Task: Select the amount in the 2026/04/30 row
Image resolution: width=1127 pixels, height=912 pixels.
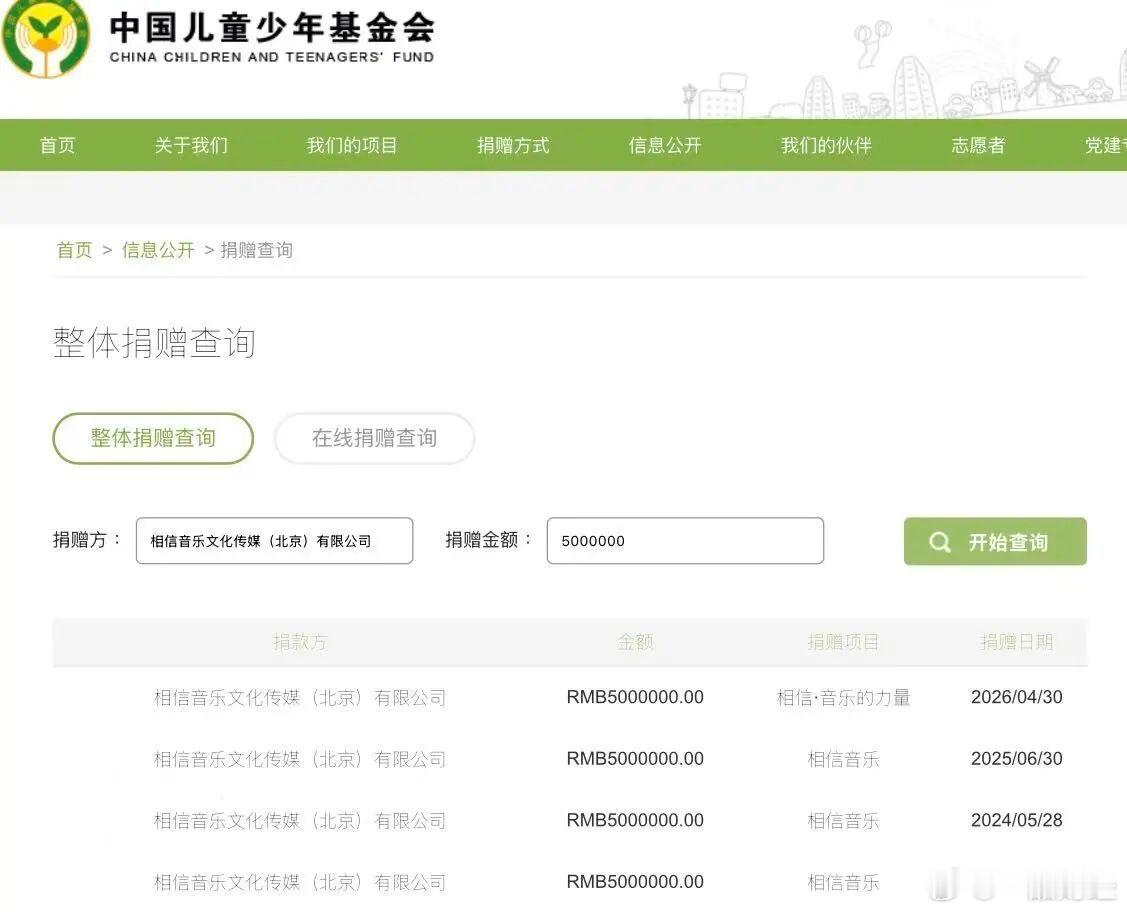Action: (635, 697)
